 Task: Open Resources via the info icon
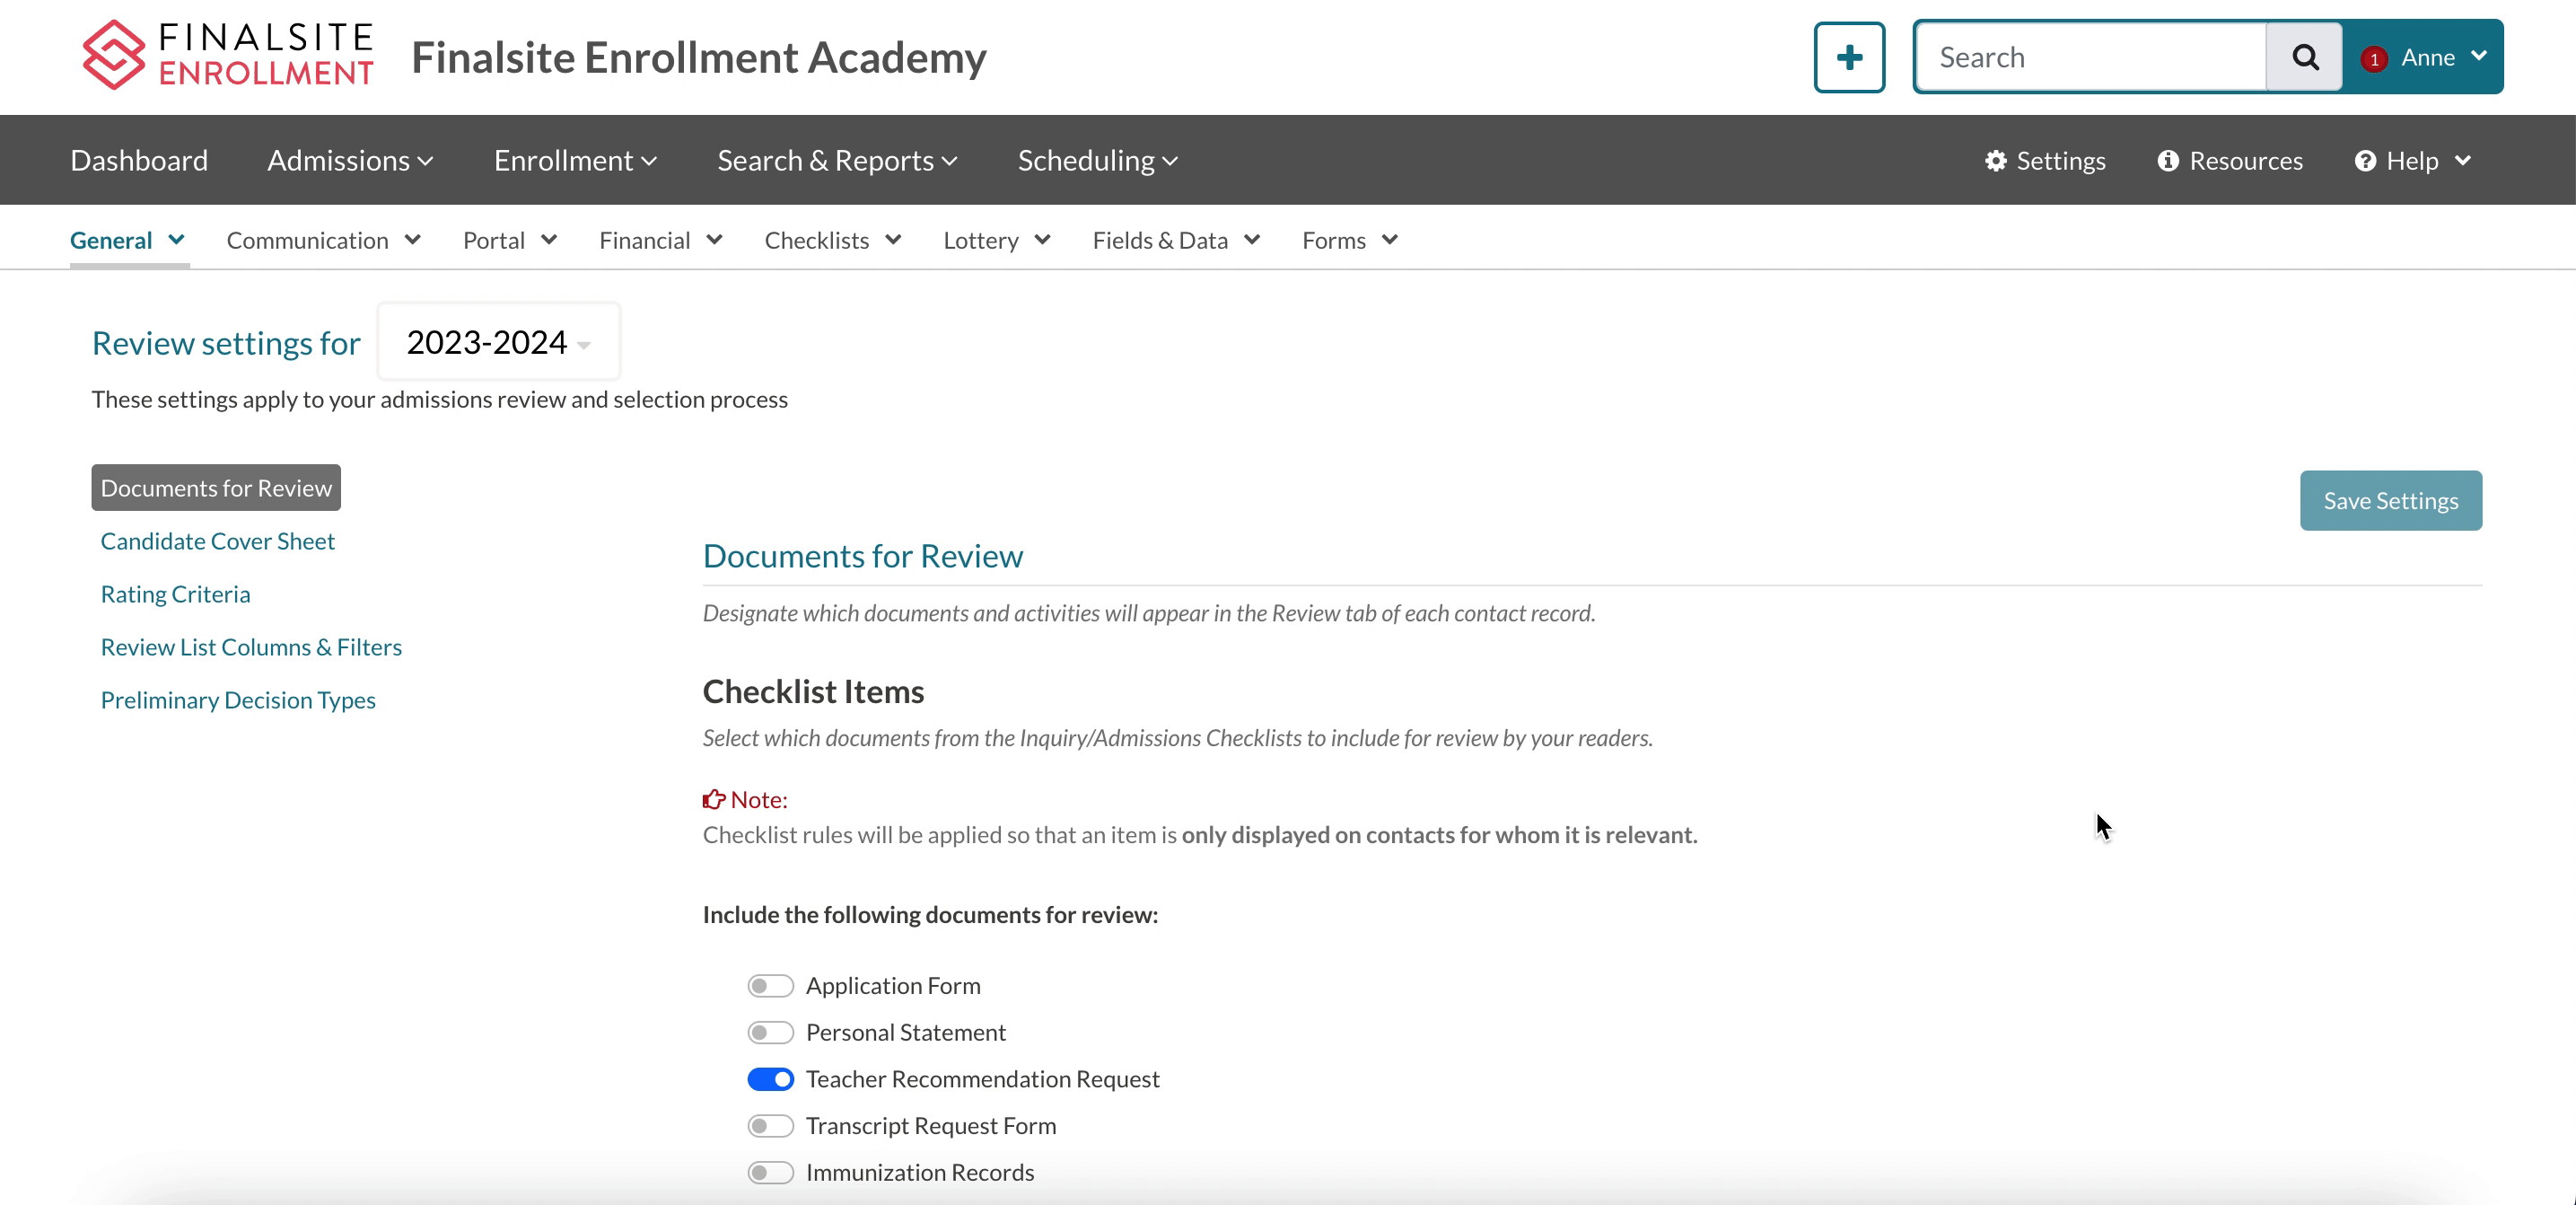pos(2168,161)
